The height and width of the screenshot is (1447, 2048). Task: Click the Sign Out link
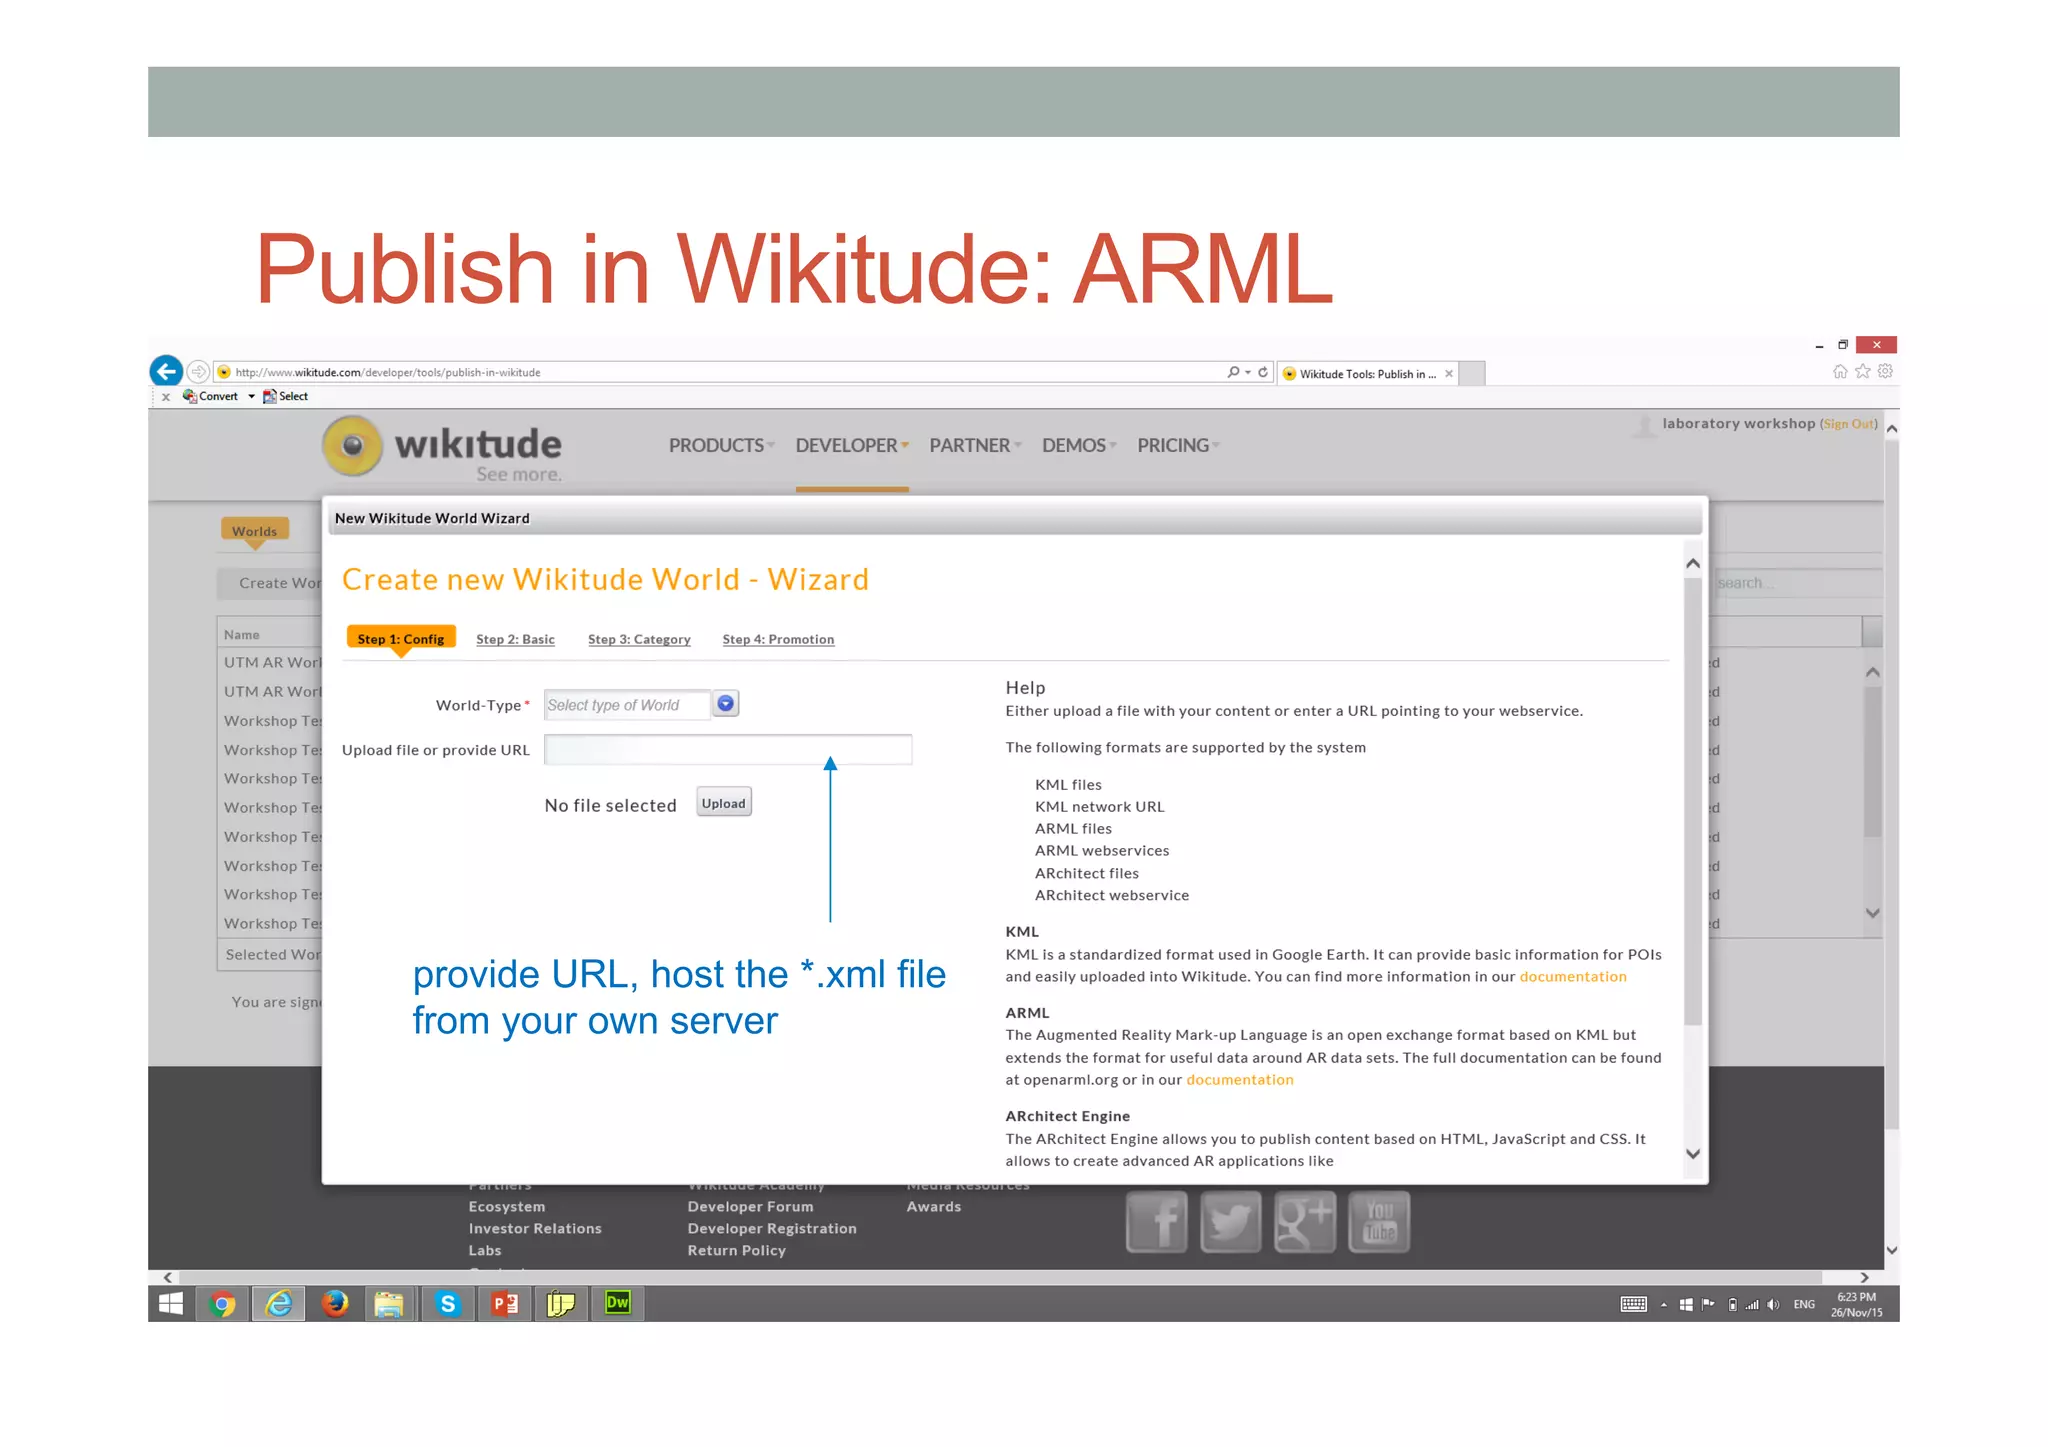pyautogui.click(x=1848, y=424)
